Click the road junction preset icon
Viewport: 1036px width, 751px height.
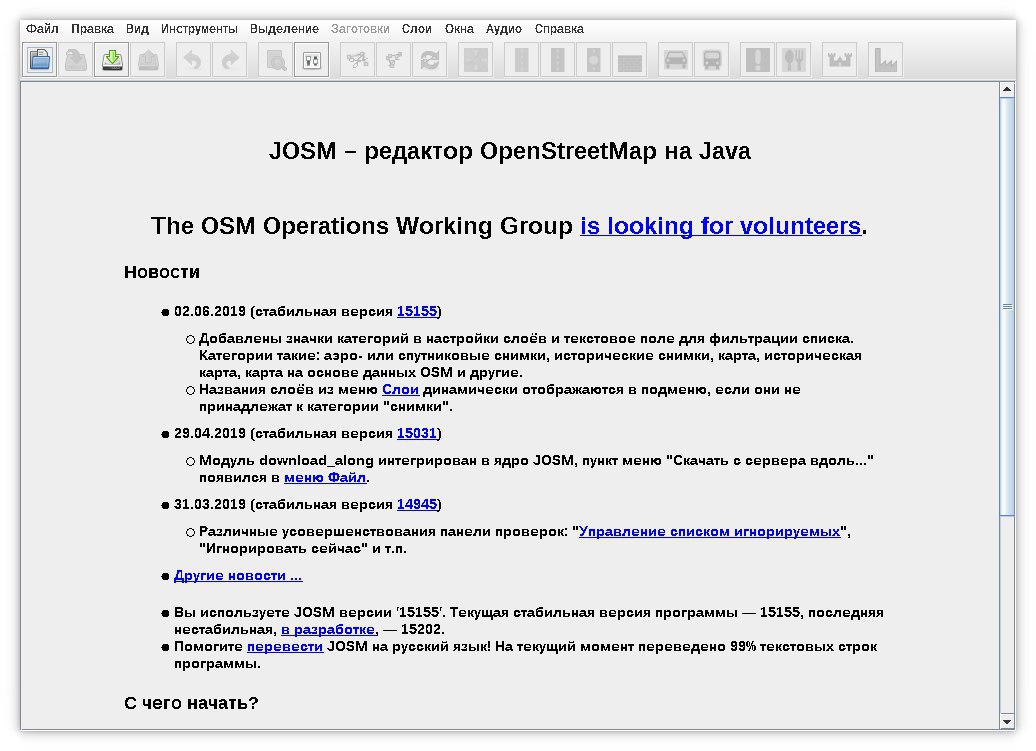coord(476,60)
